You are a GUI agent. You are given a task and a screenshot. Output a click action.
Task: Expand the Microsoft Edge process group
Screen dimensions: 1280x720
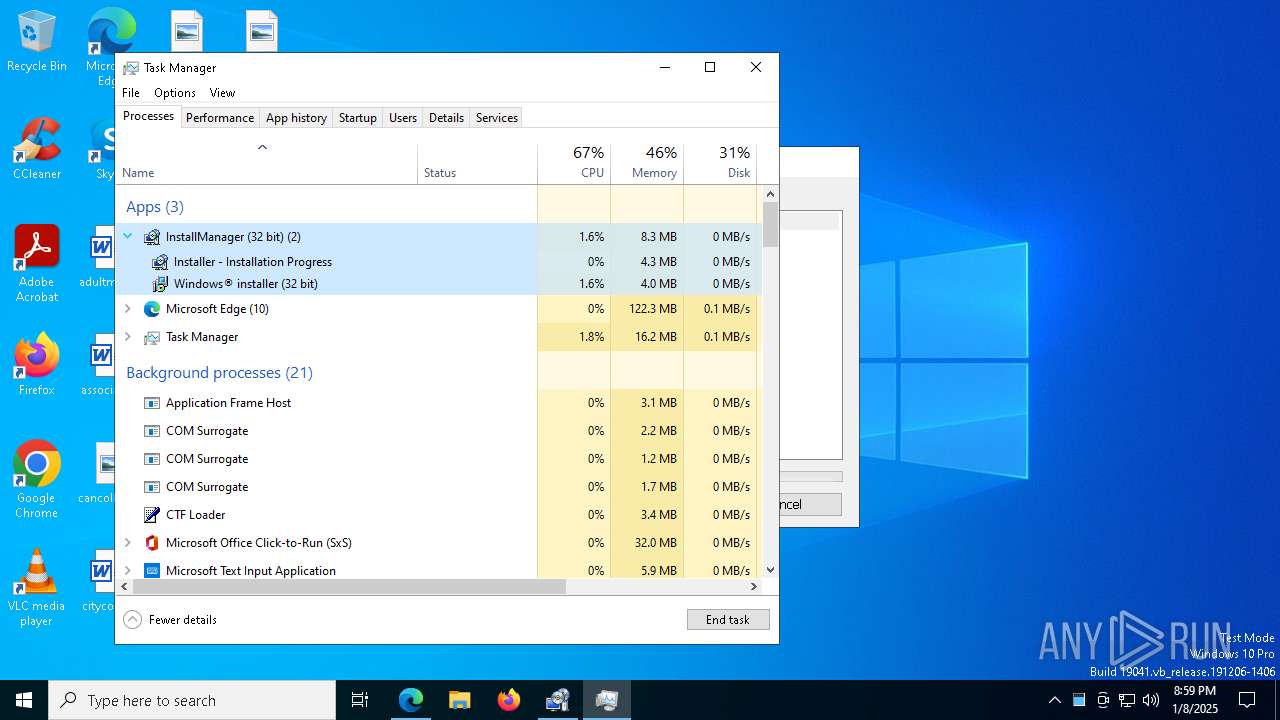[x=127, y=309]
